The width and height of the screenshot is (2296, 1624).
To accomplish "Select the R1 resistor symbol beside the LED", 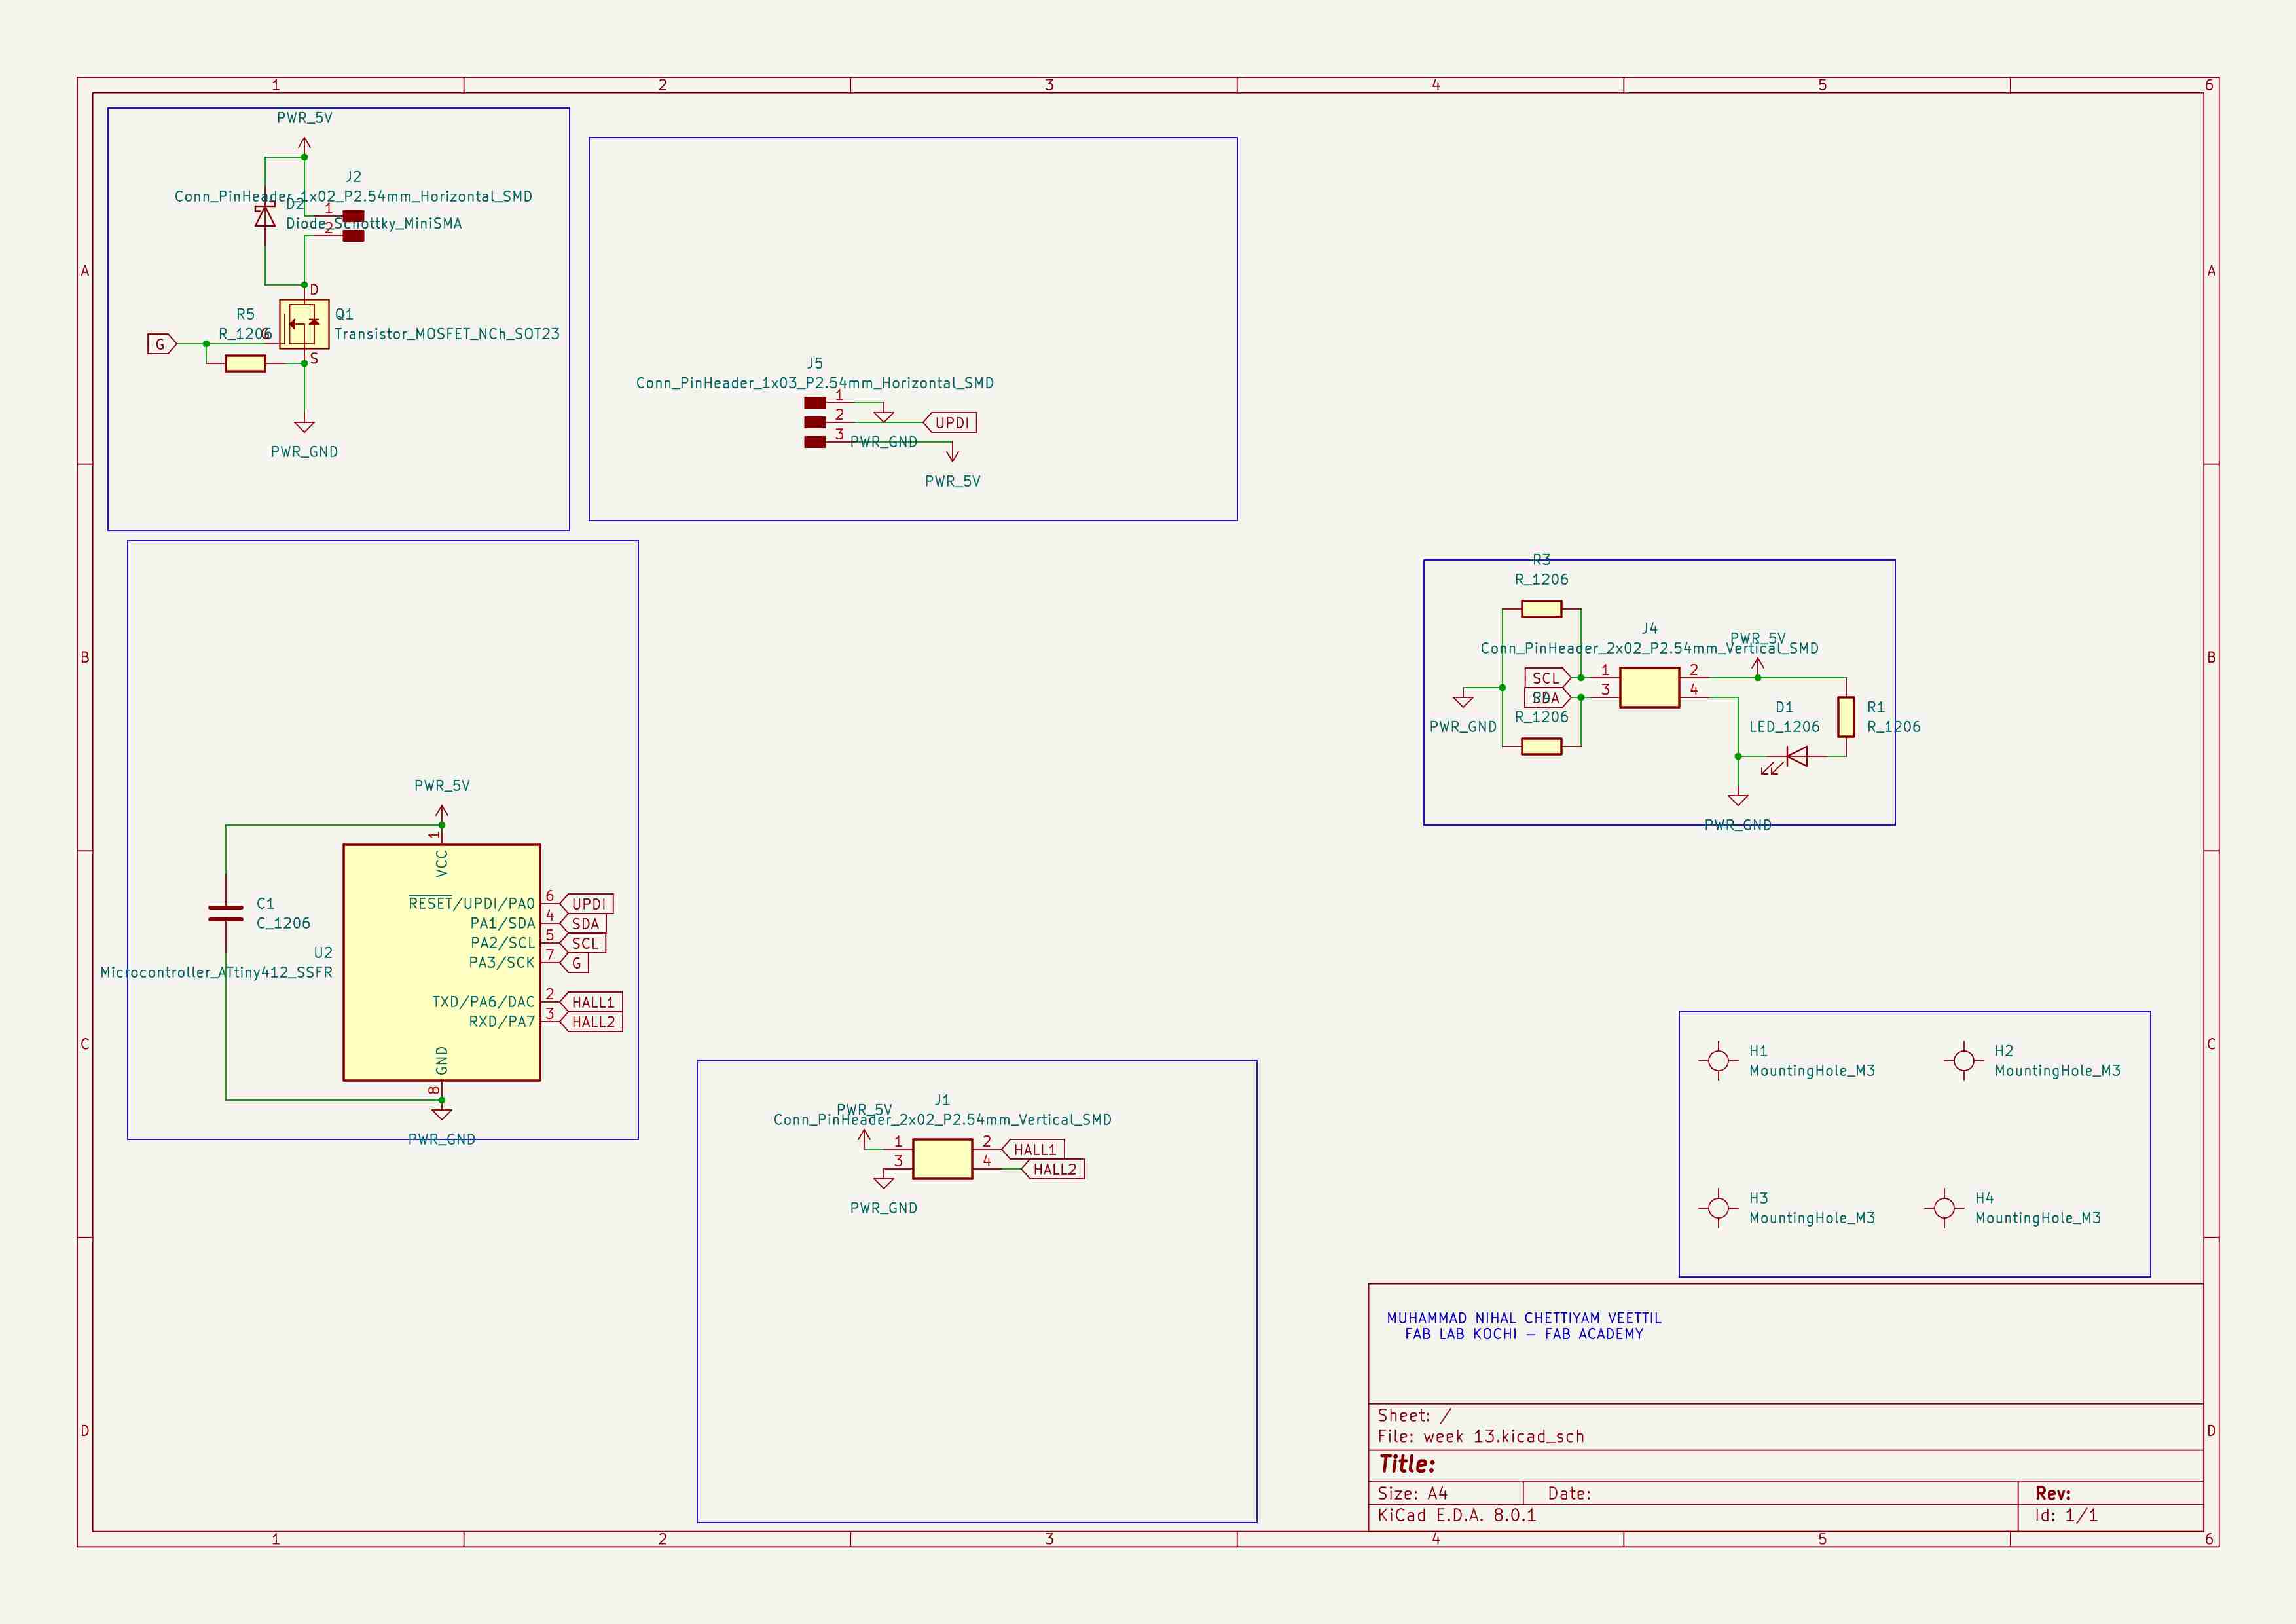I will coord(1846,717).
